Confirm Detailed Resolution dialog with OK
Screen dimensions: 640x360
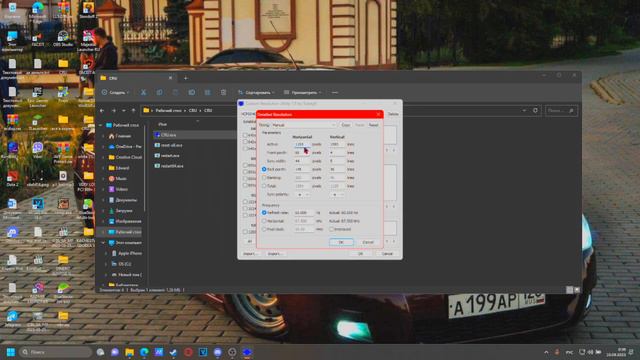341,242
